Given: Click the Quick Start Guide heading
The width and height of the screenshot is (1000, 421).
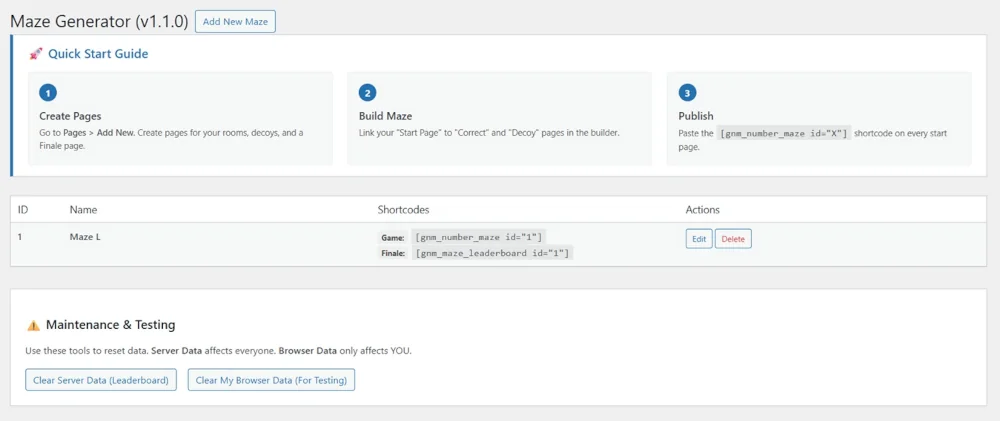Looking at the screenshot, I should coord(98,54).
